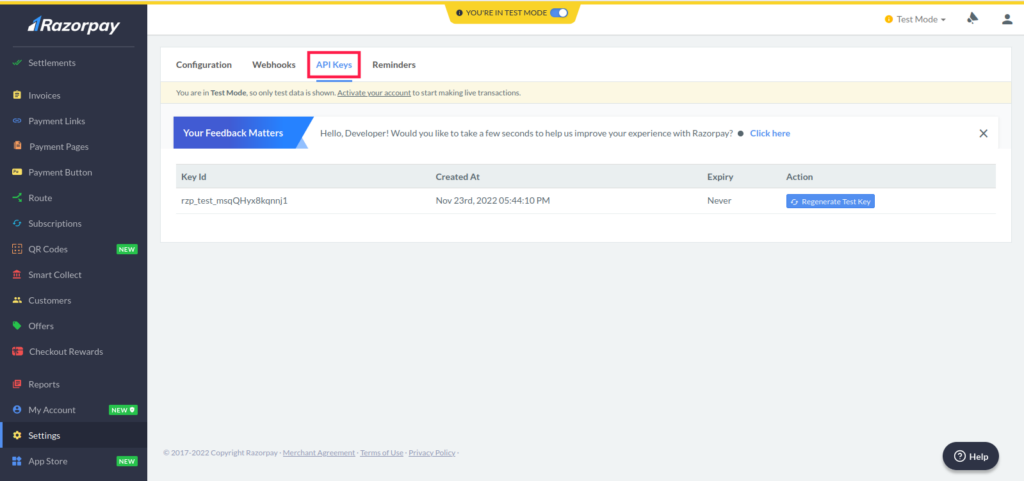Expand the Test Mode dropdown

(915, 19)
